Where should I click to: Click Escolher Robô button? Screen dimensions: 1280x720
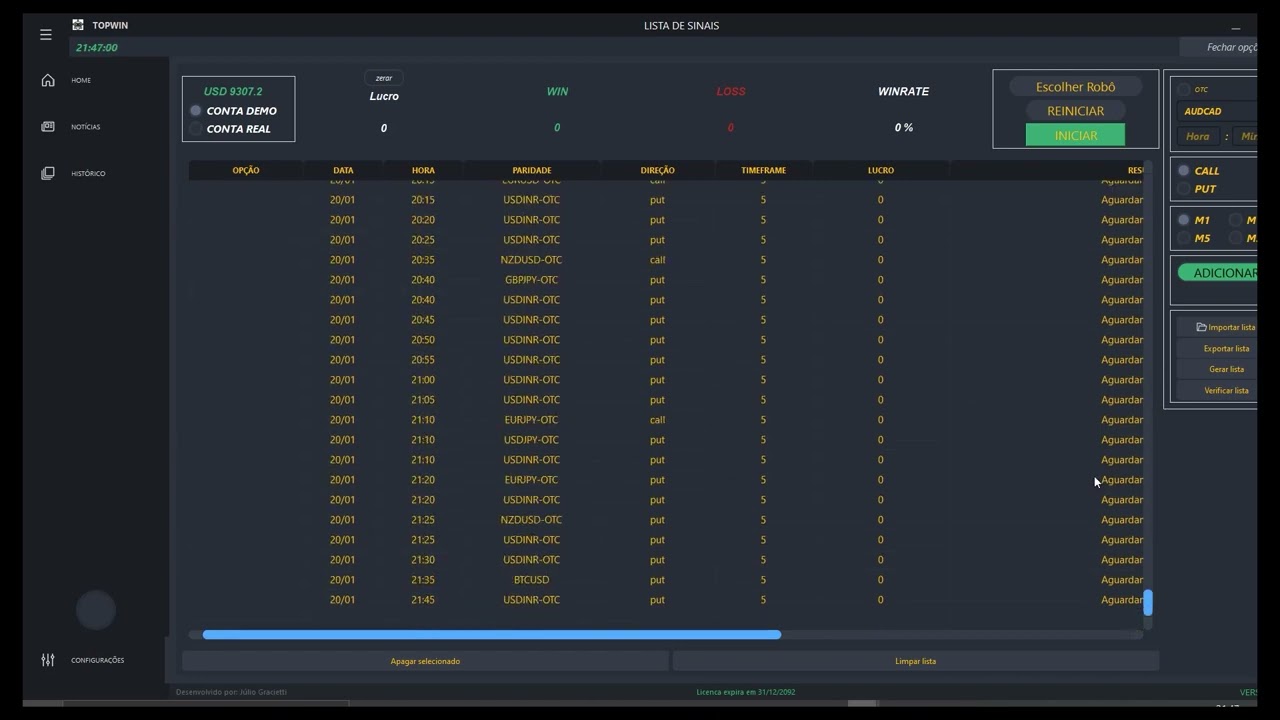coord(1075,87)
